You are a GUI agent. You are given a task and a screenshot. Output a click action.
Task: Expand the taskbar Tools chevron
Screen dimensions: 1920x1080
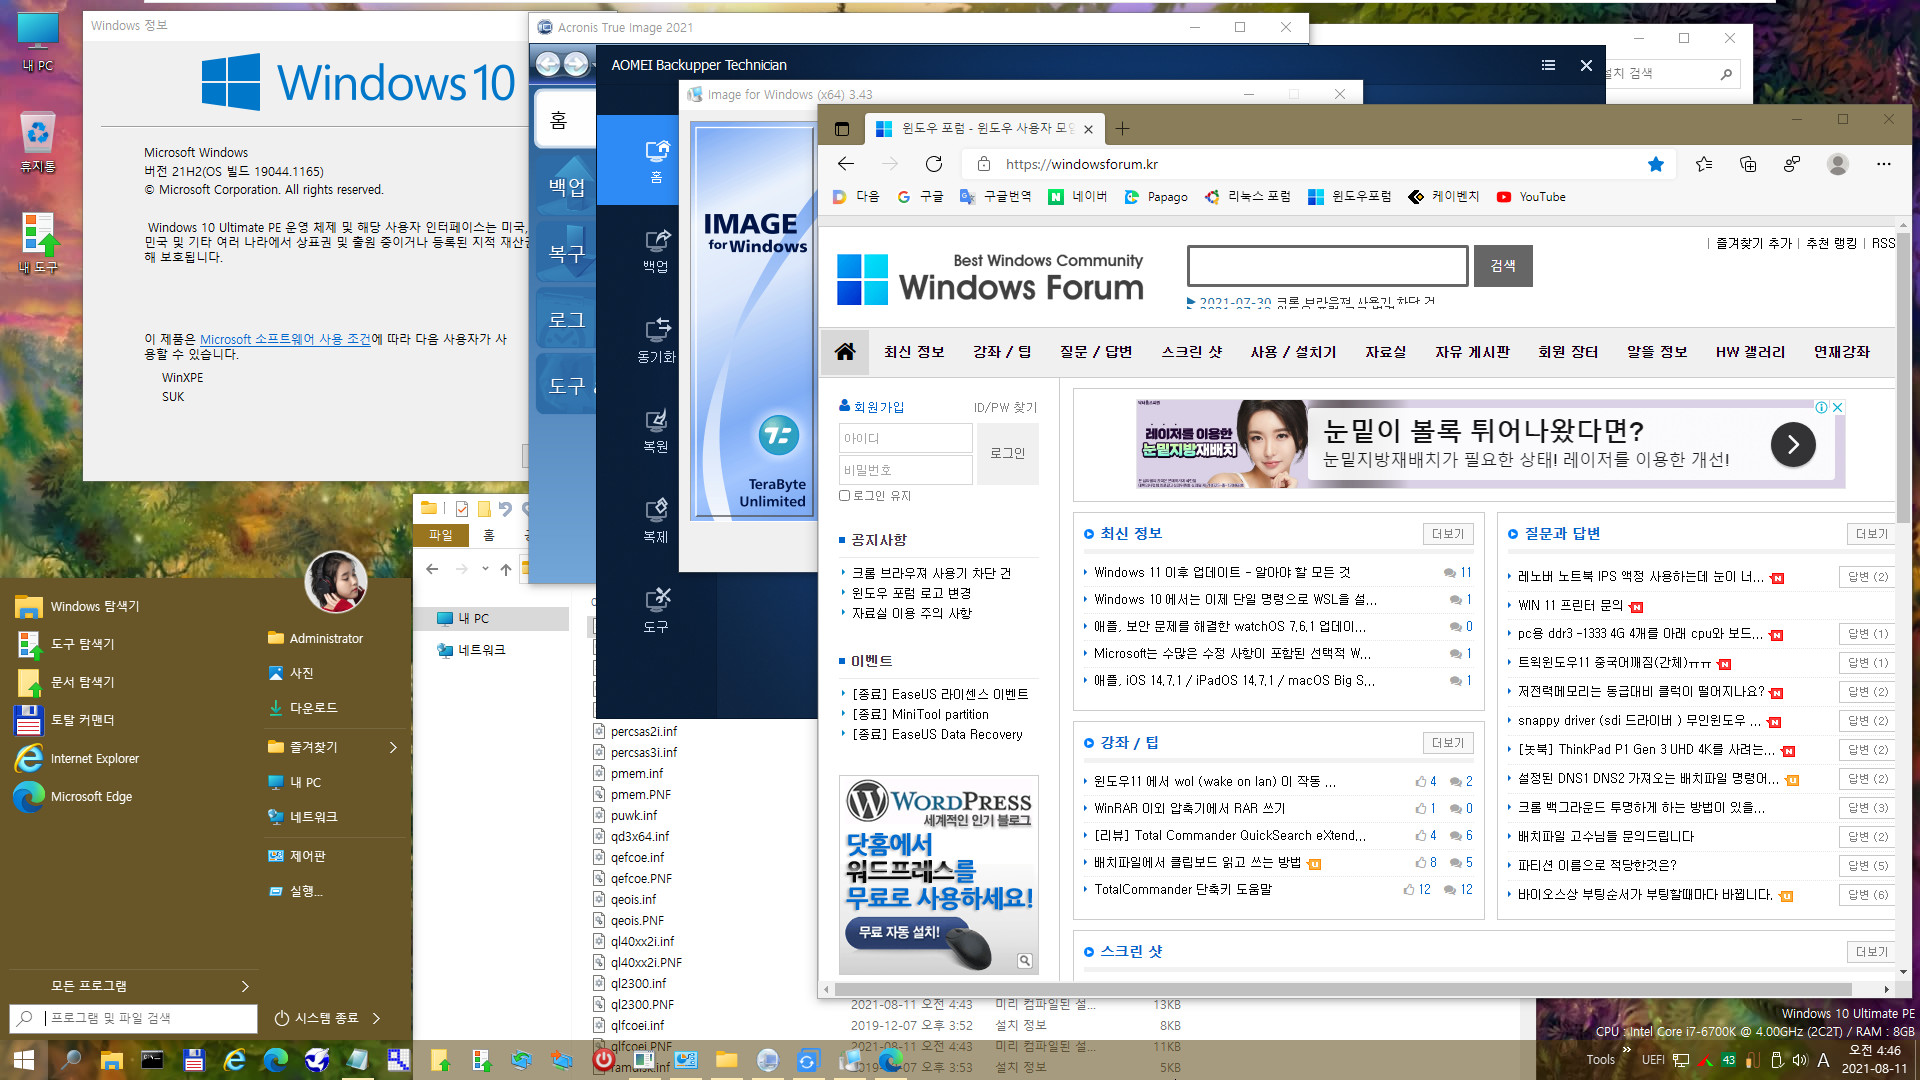pos(1627,1049)
